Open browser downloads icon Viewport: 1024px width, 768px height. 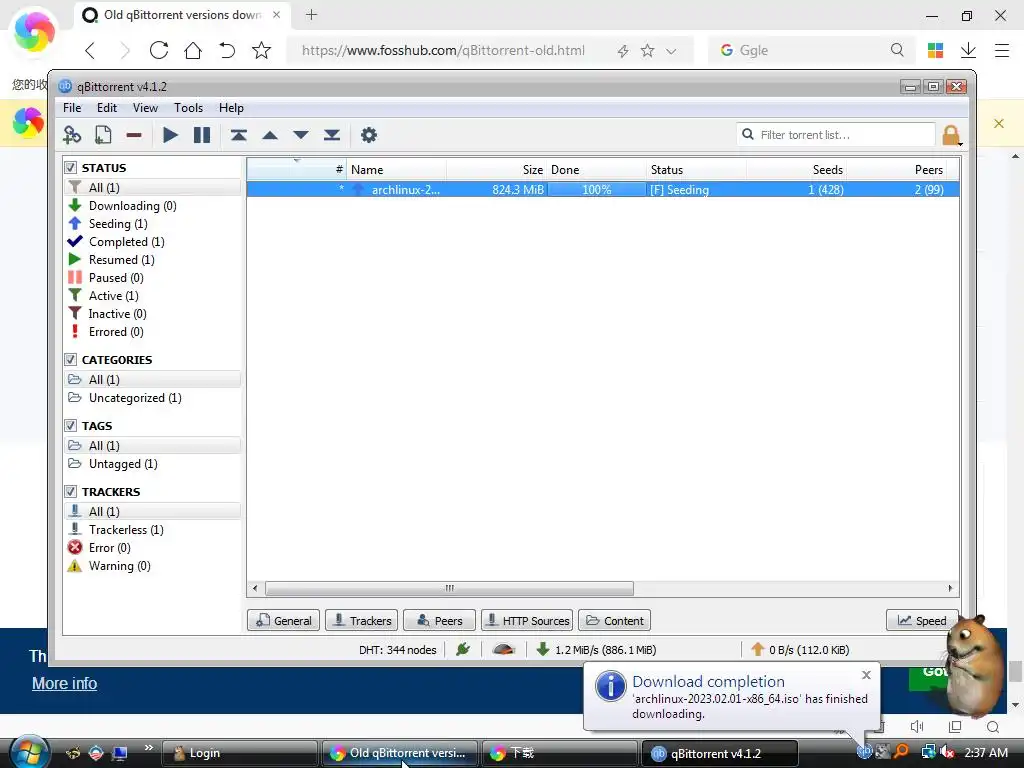coord(968,50)
